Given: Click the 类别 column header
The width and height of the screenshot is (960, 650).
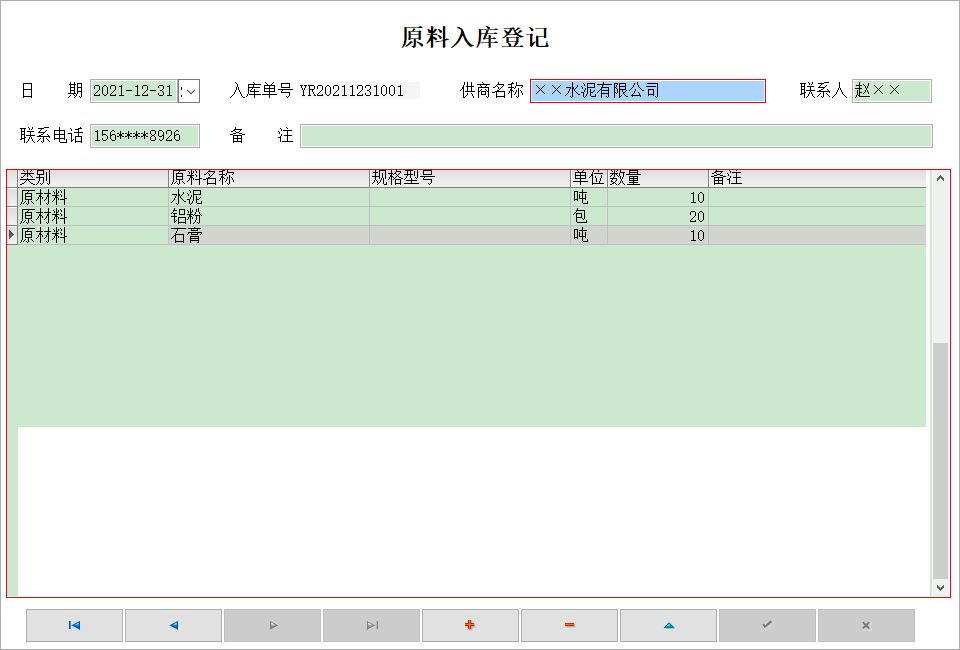Looking at the screenshot, I should pyautogui.click(x=93, y=178).
